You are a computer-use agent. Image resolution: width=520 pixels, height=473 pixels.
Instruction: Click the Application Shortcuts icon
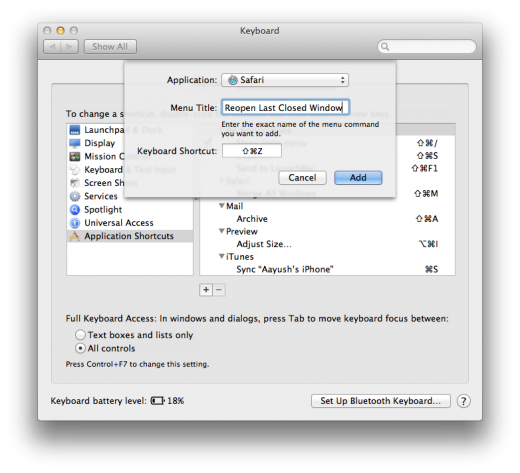[x=75, y=236]
